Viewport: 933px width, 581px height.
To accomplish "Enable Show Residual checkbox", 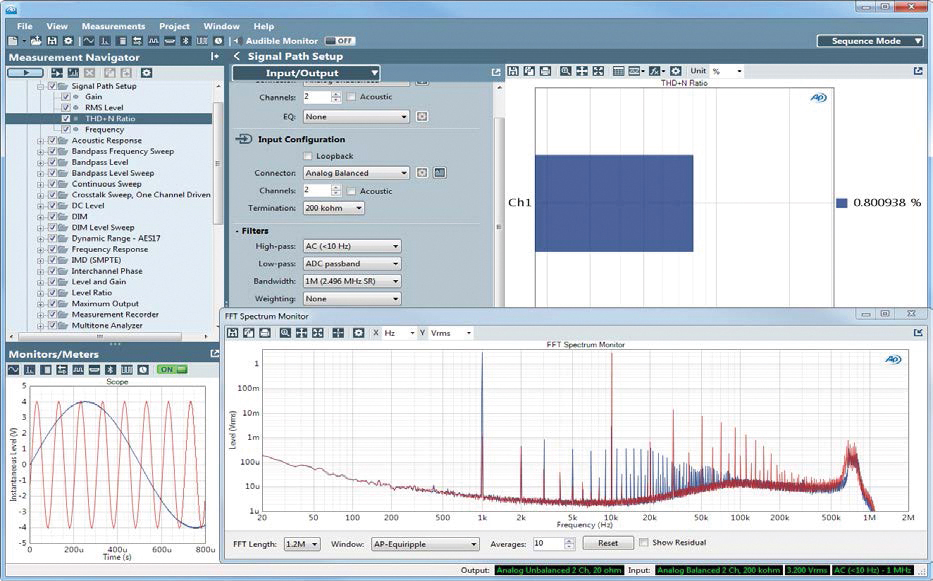I will (x=643, y=543).
